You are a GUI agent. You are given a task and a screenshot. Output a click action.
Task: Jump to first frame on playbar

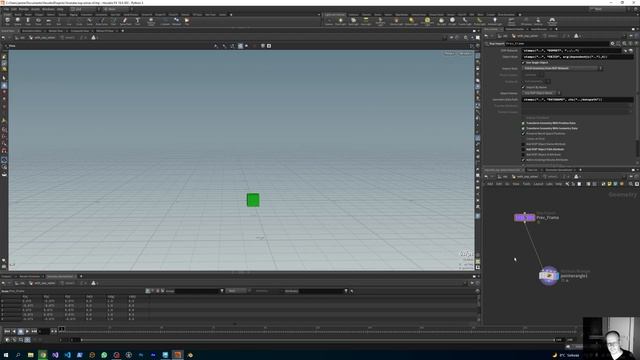pos(7,331)
